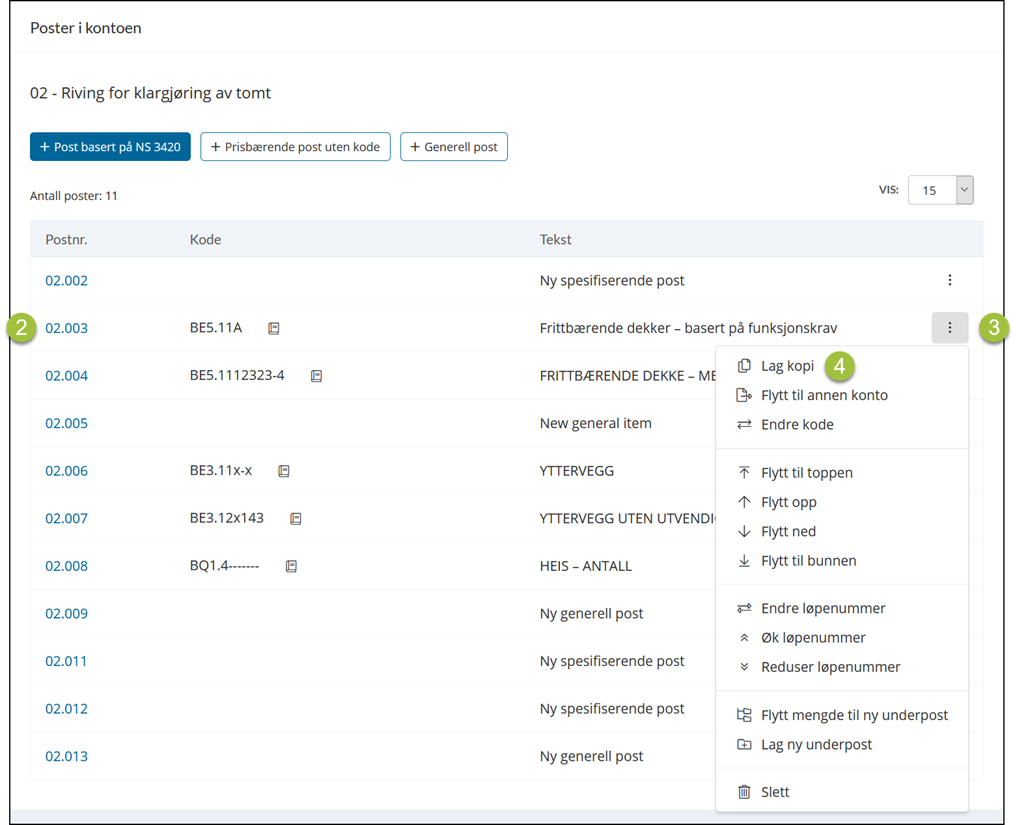This screenshot has width=1016, height=825.
Task: Open code description icon beside BQ1.4-------
Action: [x=291, y=566]
